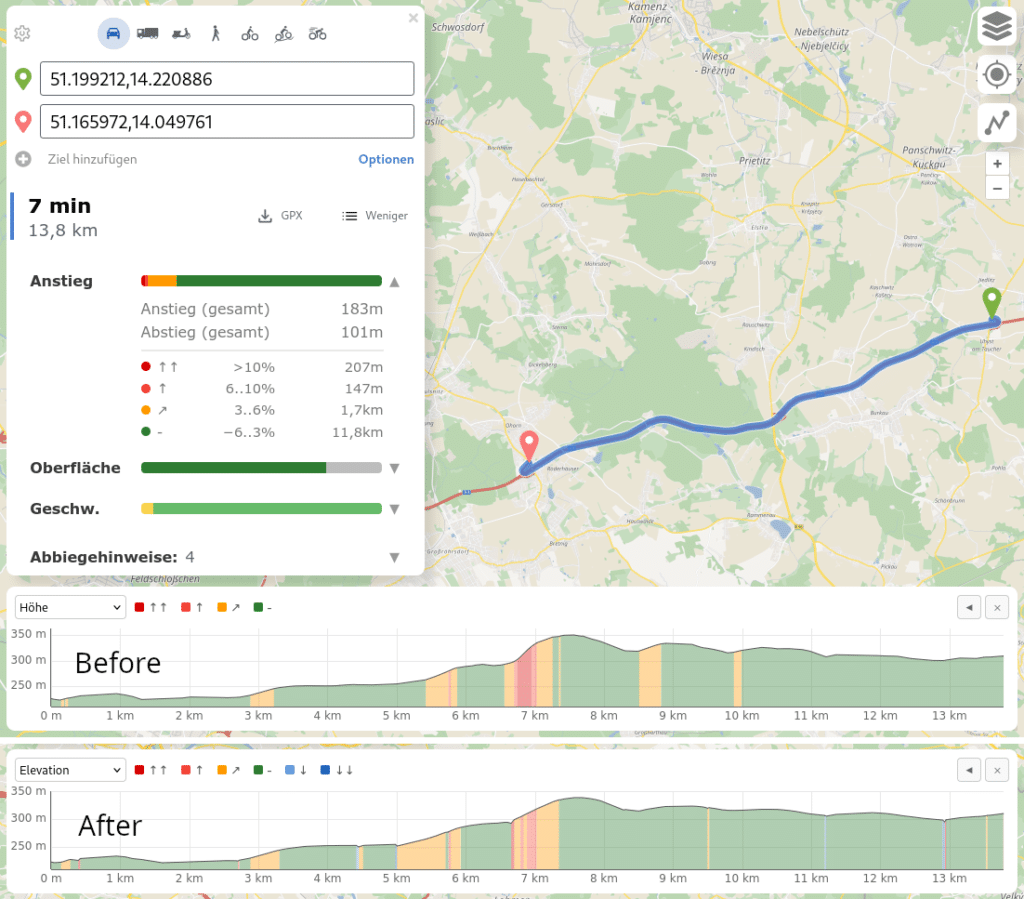Toggle light-blue descent legend in Elevation chart

pos(295,770)
